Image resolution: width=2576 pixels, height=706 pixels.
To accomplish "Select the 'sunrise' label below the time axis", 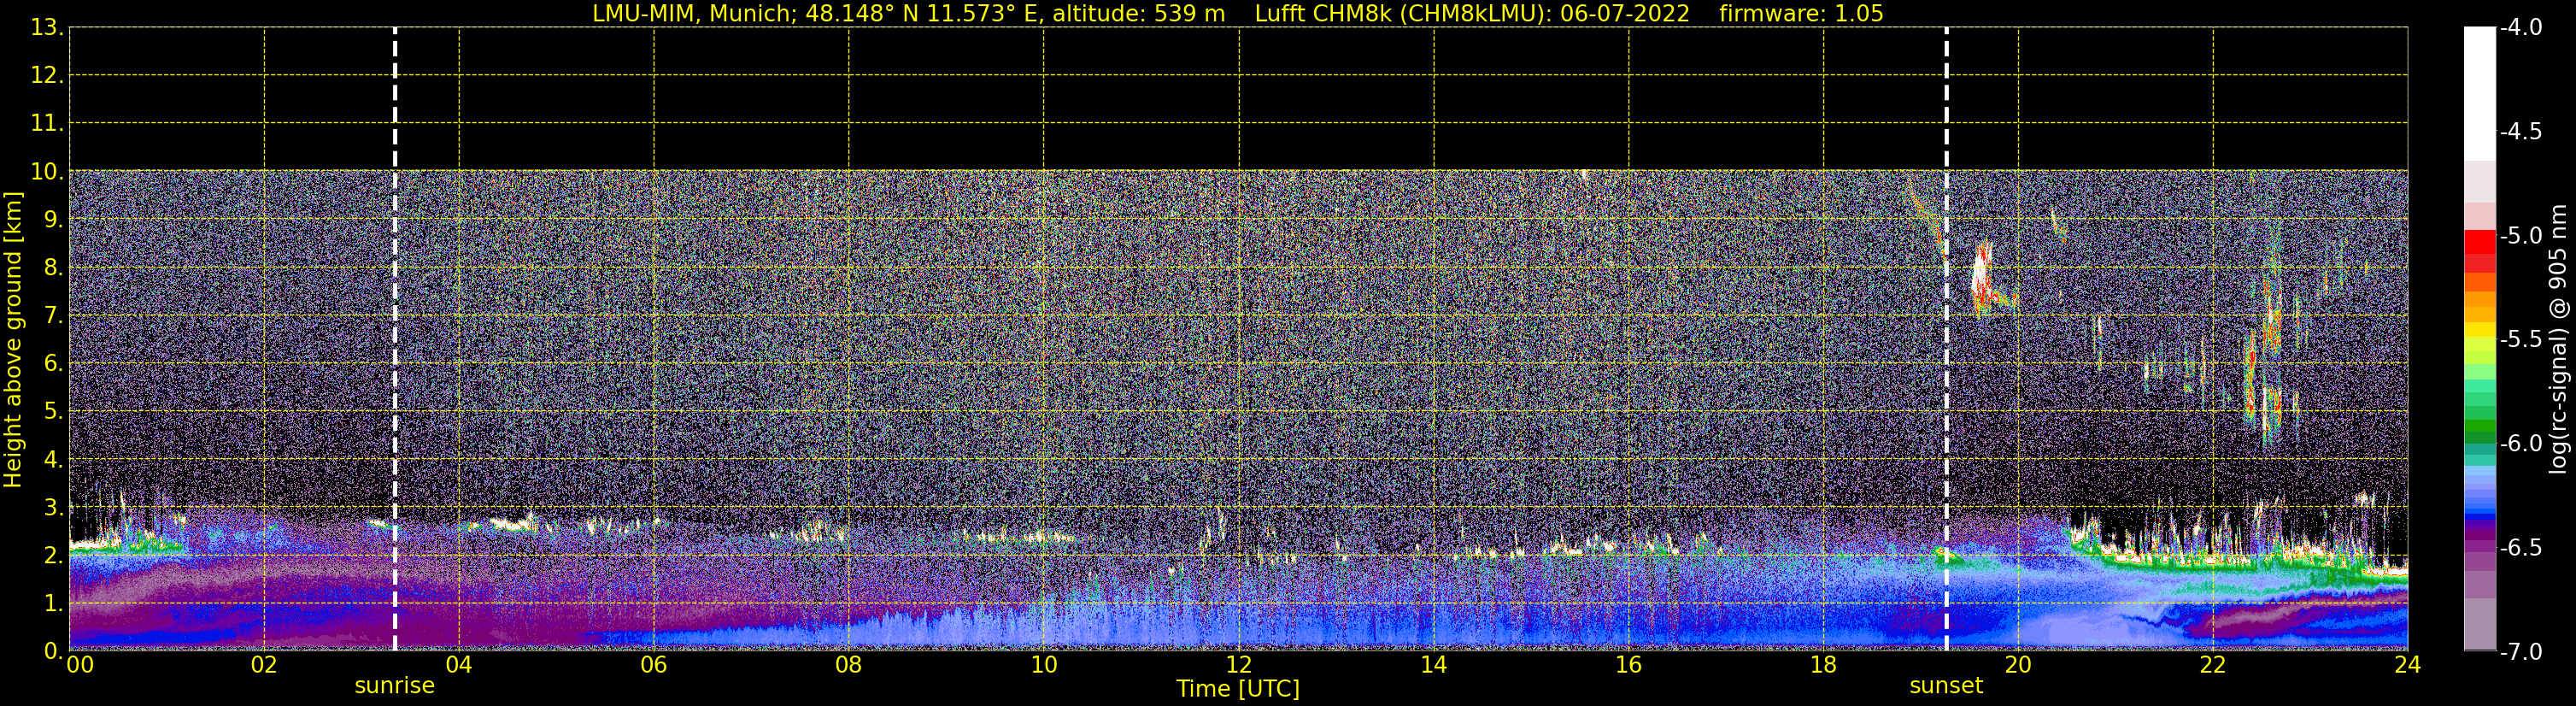I will coord(395,686).
